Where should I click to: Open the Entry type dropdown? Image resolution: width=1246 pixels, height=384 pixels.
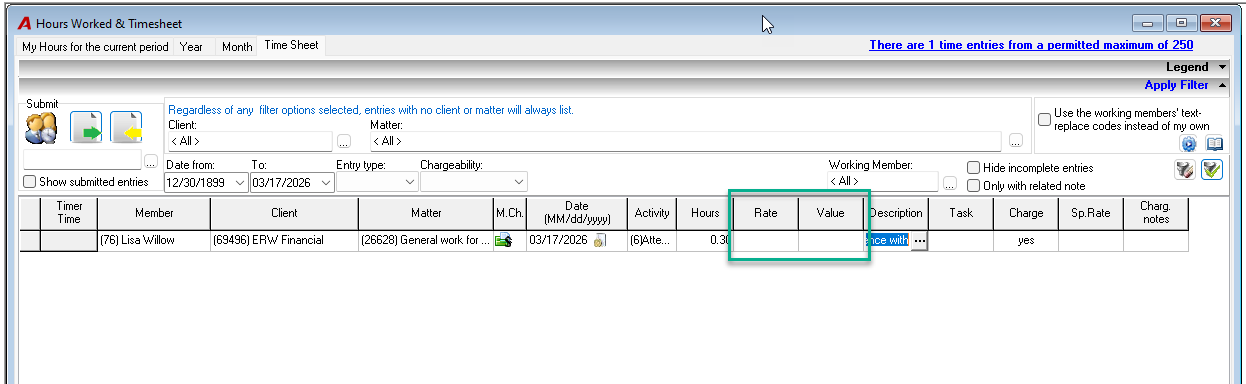pyautogui.click(x=410, y=182)
